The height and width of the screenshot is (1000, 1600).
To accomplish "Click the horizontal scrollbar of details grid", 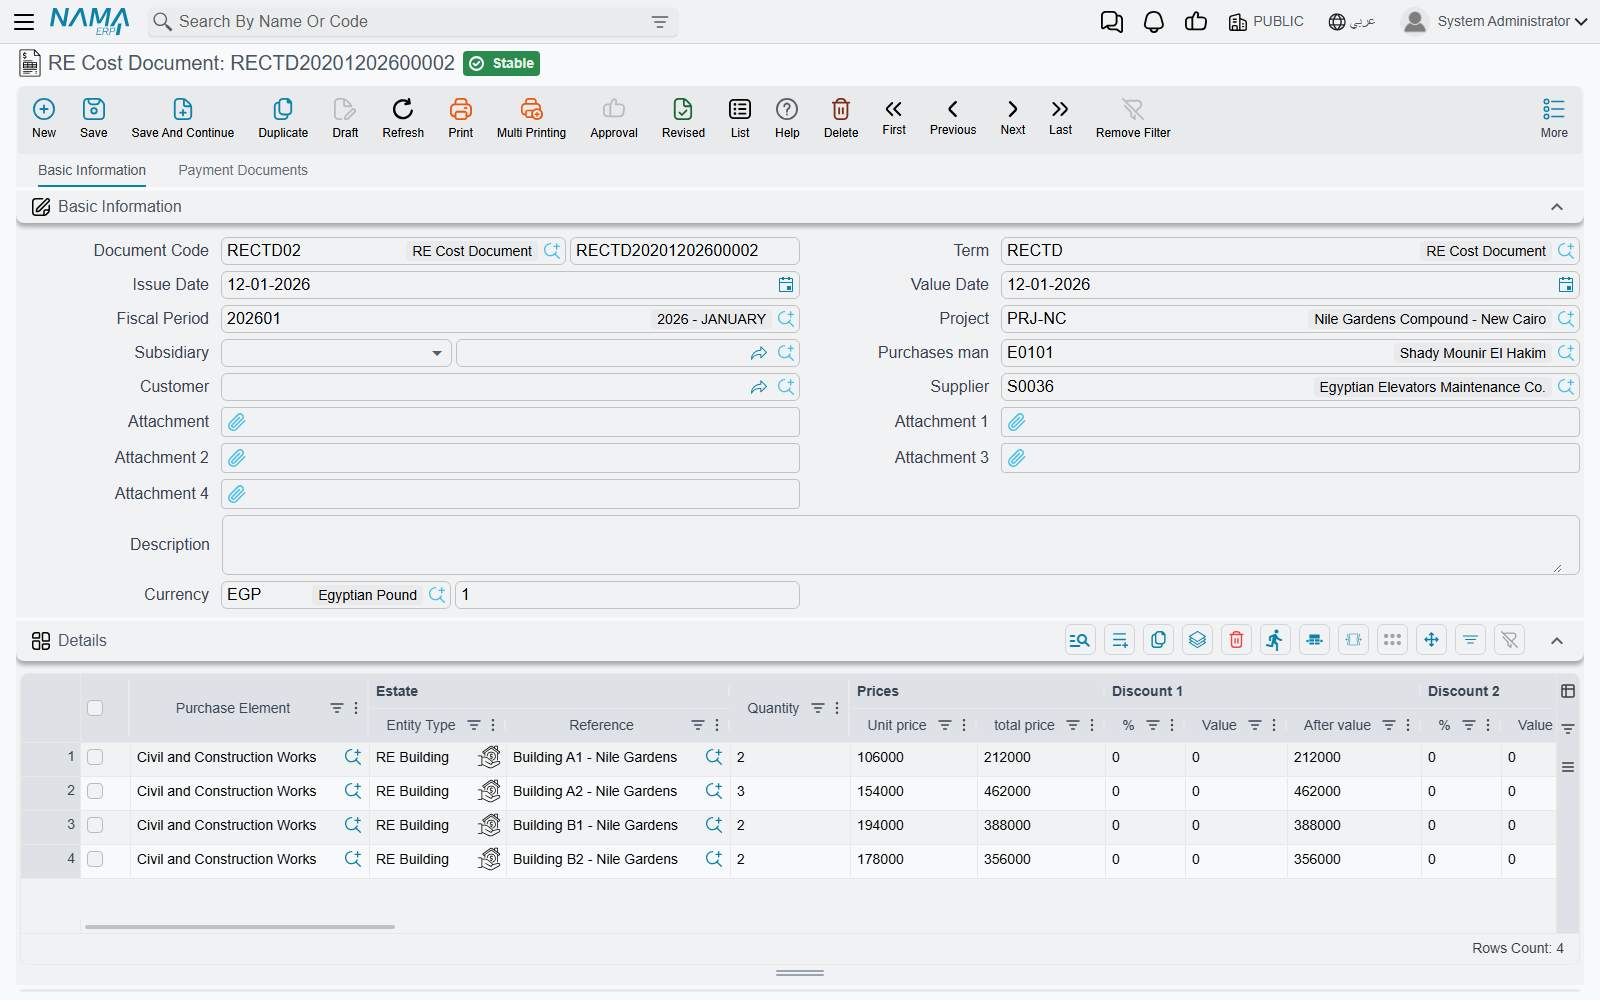I will [x=240, y=927].
